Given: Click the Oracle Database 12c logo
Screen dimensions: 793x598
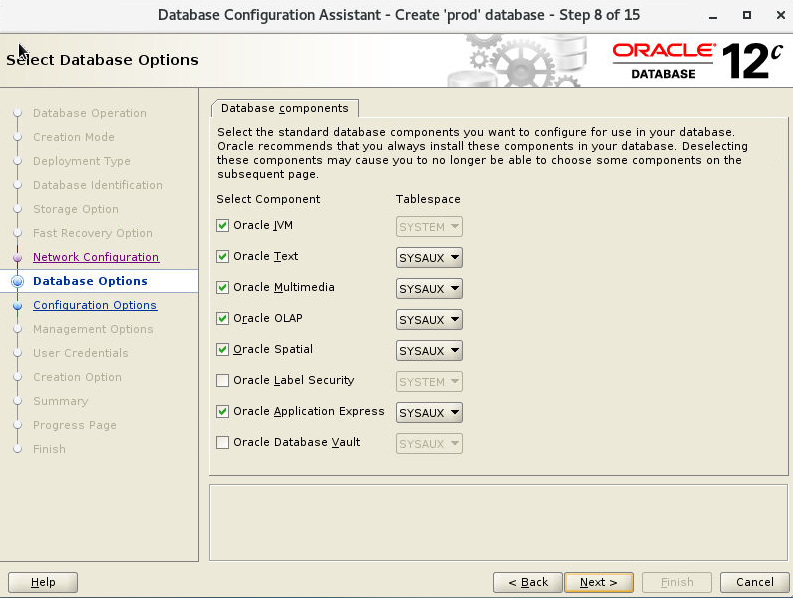Looking at the screenshot, I should (698, 61).
